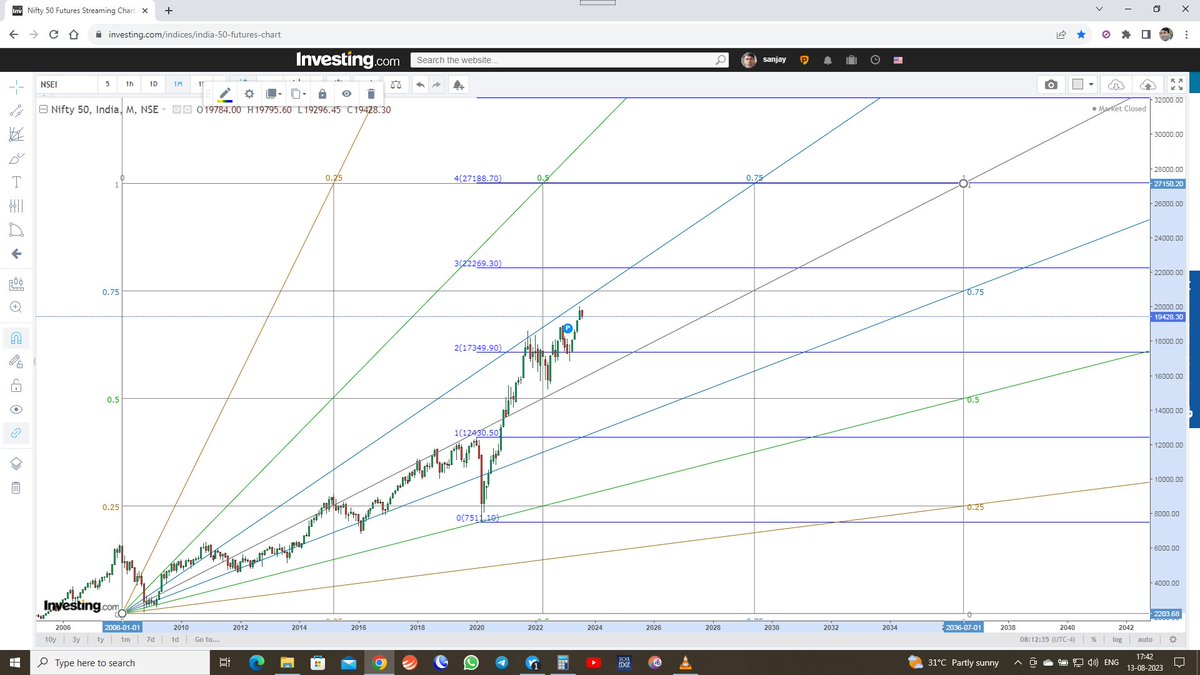Open the patterns tool in left sidebar
The height and width of the screenshot is (675, 1200).
15,205
